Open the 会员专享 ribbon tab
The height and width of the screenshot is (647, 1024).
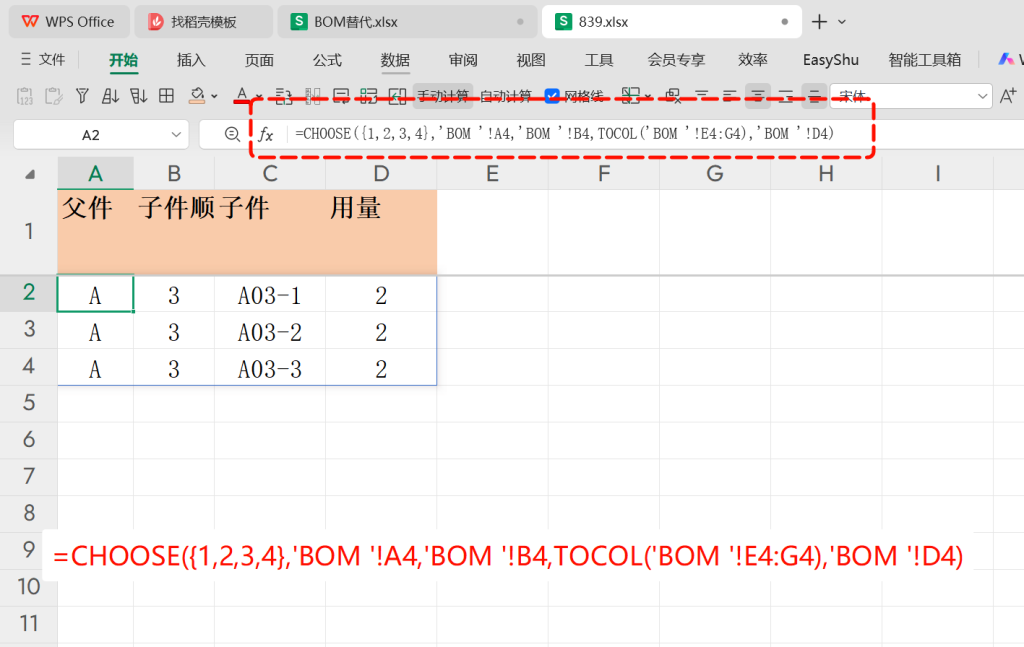676,60
